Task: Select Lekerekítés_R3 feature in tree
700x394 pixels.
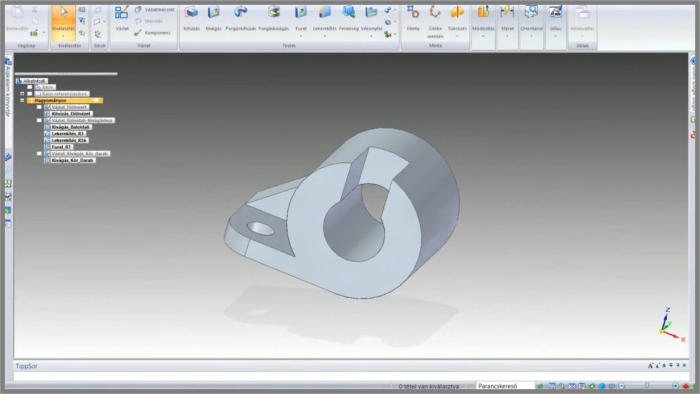Action: (x=68, y=133)
